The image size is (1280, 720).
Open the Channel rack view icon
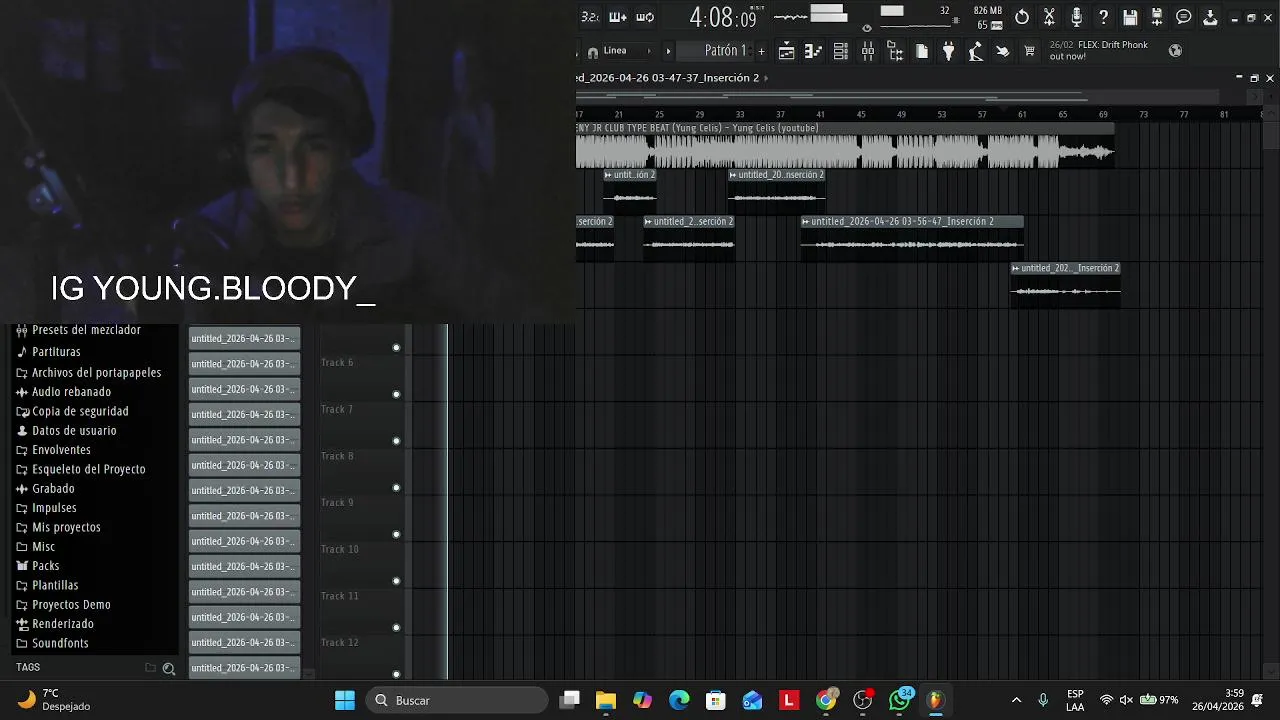coord(841,51)
